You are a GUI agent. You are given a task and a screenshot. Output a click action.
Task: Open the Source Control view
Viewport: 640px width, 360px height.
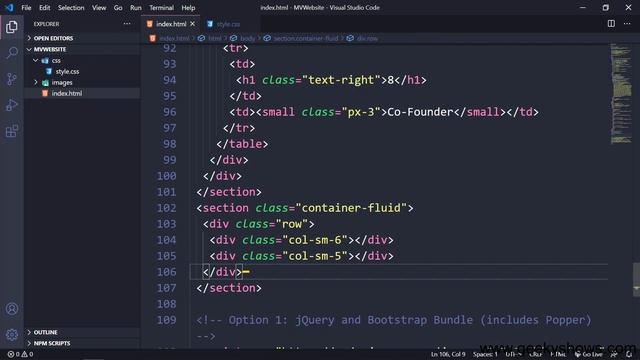click(x=12, y=79)
